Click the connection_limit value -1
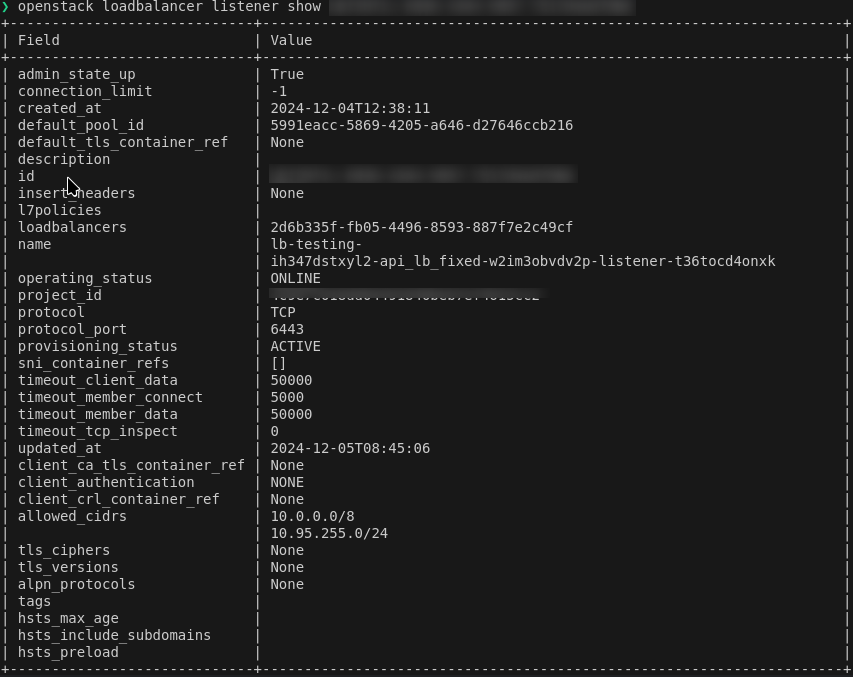 (x=279, y=91)
